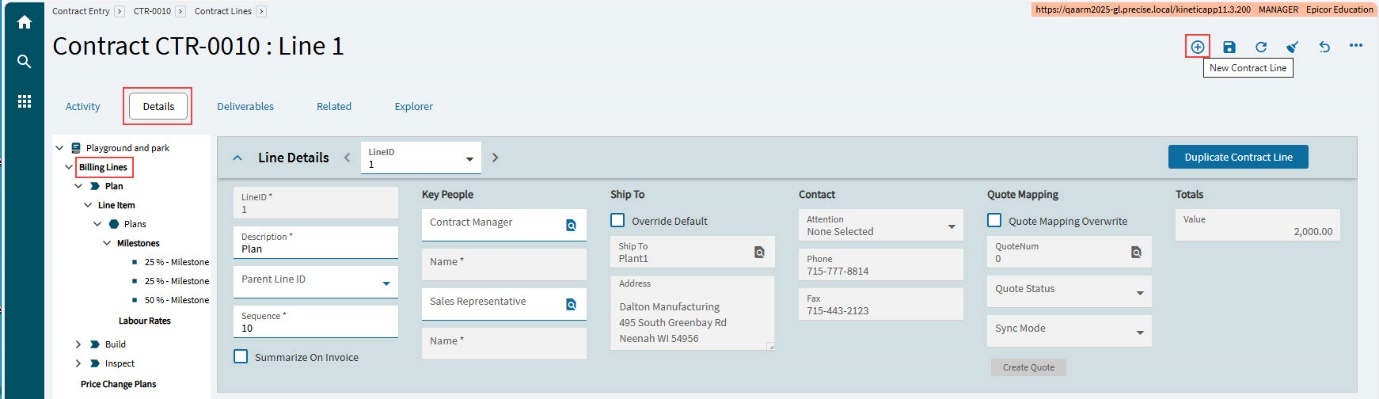The image size is (1379, 399).
Task: Click the Fax field 715-443-2123
Action: [x=881, y=304]
